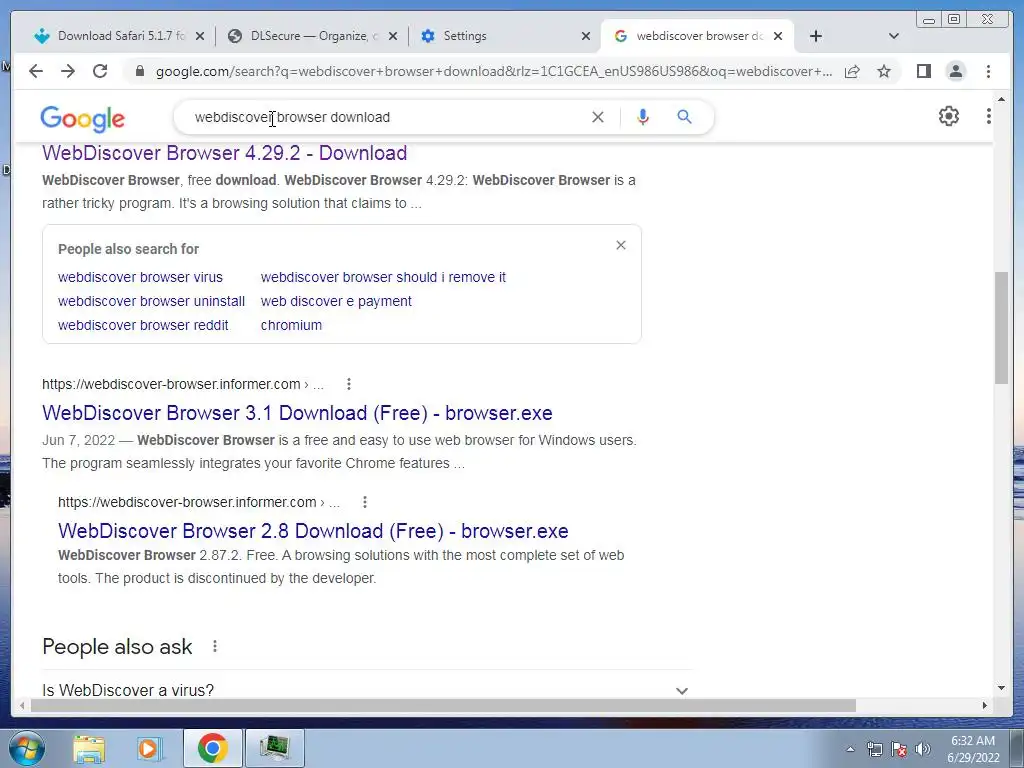Viewport: 1024px width, 768px height.
Task: Open the Windows Start menu
Action: coord(25,748)
